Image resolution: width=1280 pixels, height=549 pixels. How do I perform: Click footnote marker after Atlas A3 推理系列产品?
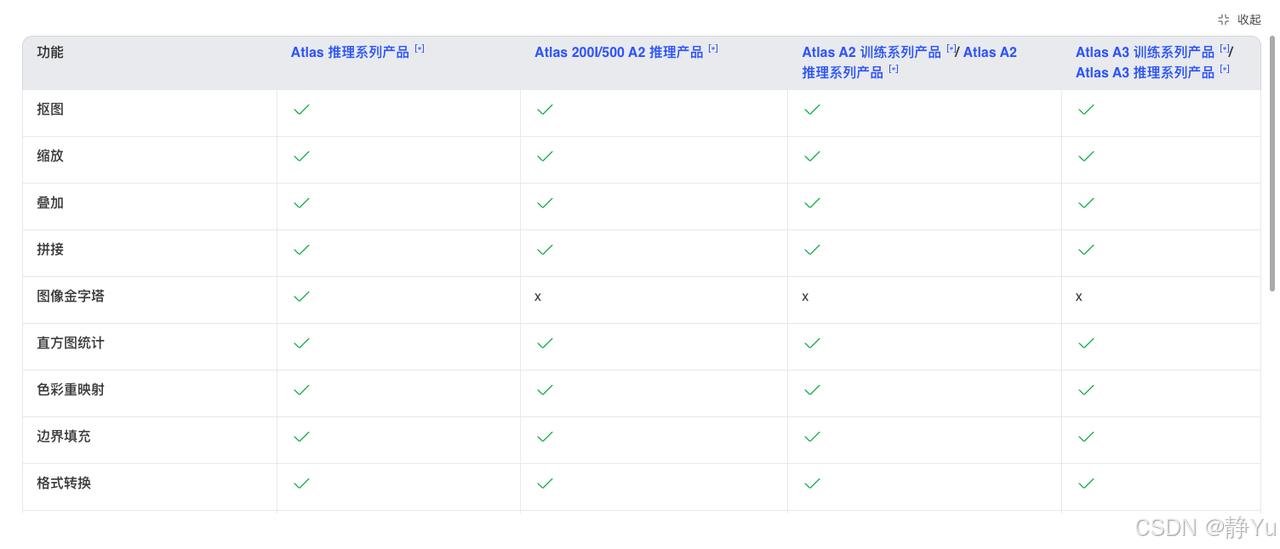point(1225,69)
